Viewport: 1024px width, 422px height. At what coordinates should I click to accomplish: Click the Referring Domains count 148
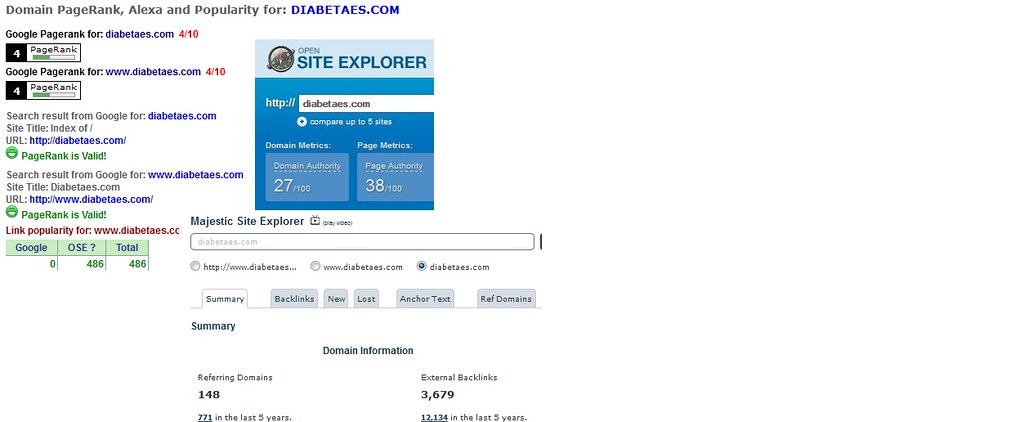[x=209, y=395]
